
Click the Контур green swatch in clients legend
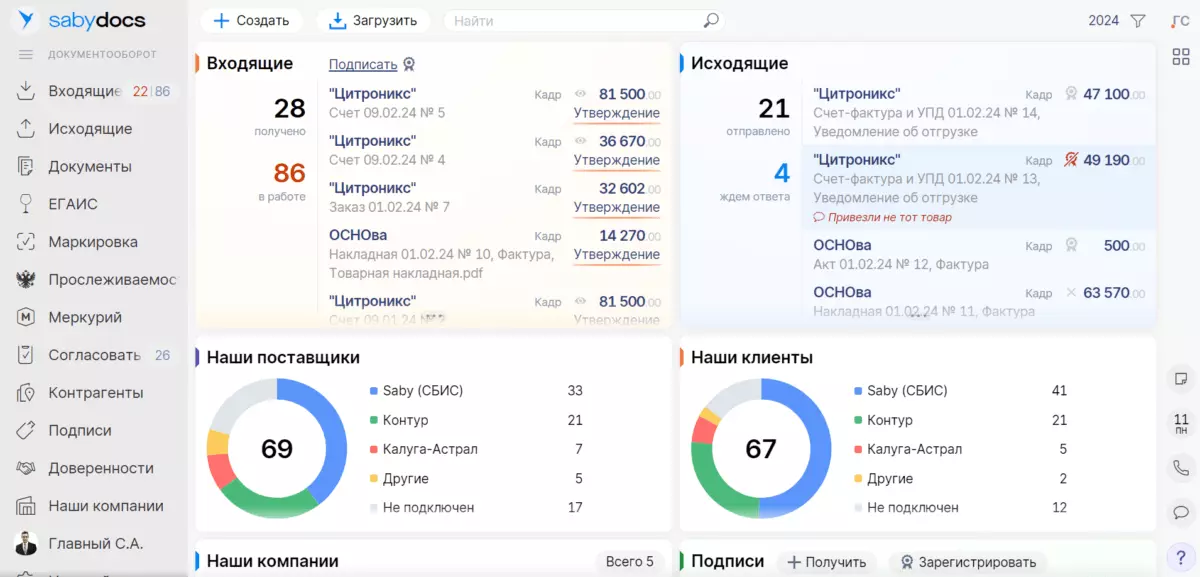858,420
